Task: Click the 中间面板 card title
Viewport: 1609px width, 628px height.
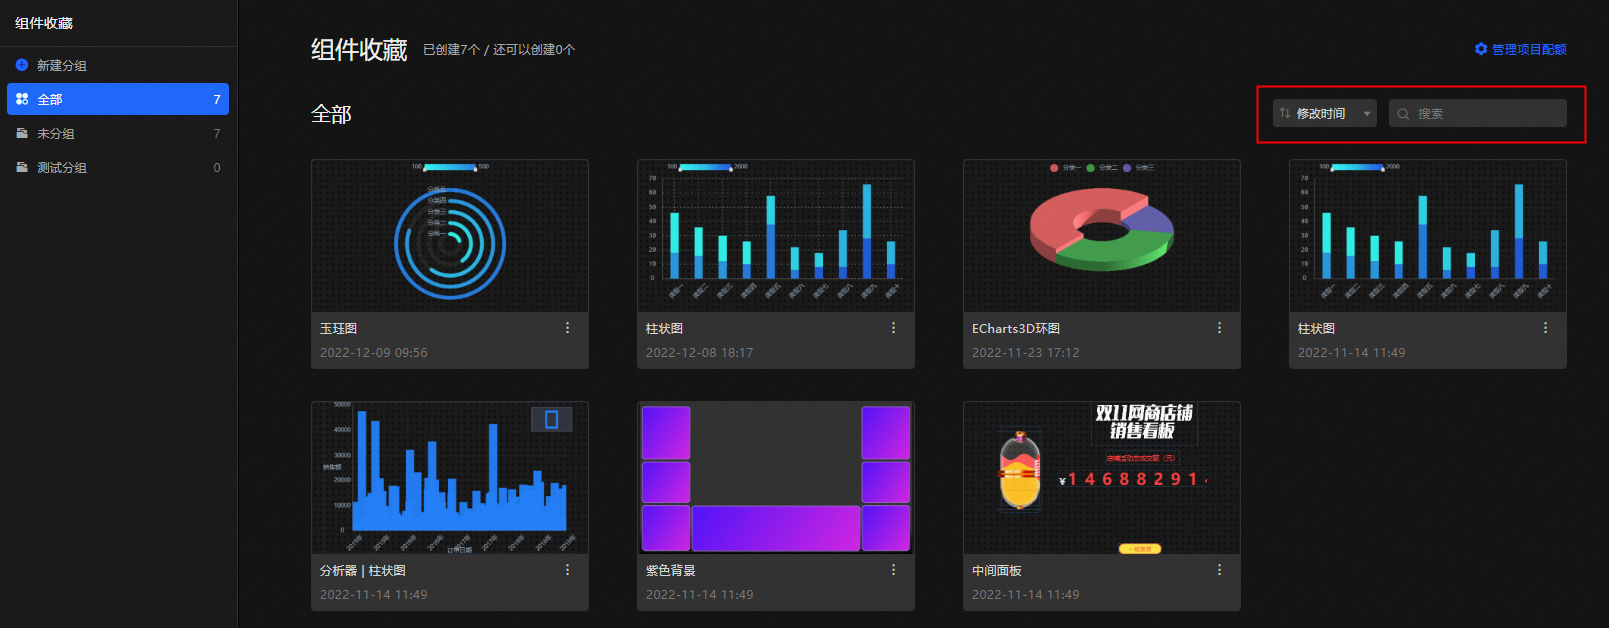Action: coord(996,570)
